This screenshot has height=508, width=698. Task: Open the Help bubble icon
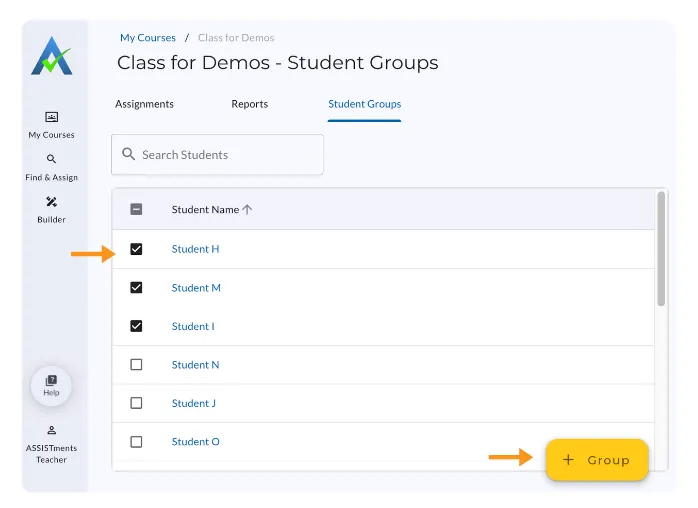point(51,386)
